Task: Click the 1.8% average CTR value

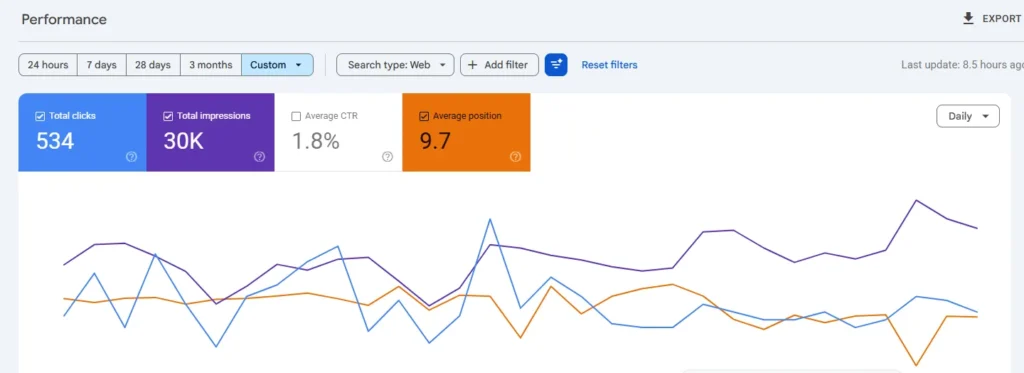Action: point(315,140)
